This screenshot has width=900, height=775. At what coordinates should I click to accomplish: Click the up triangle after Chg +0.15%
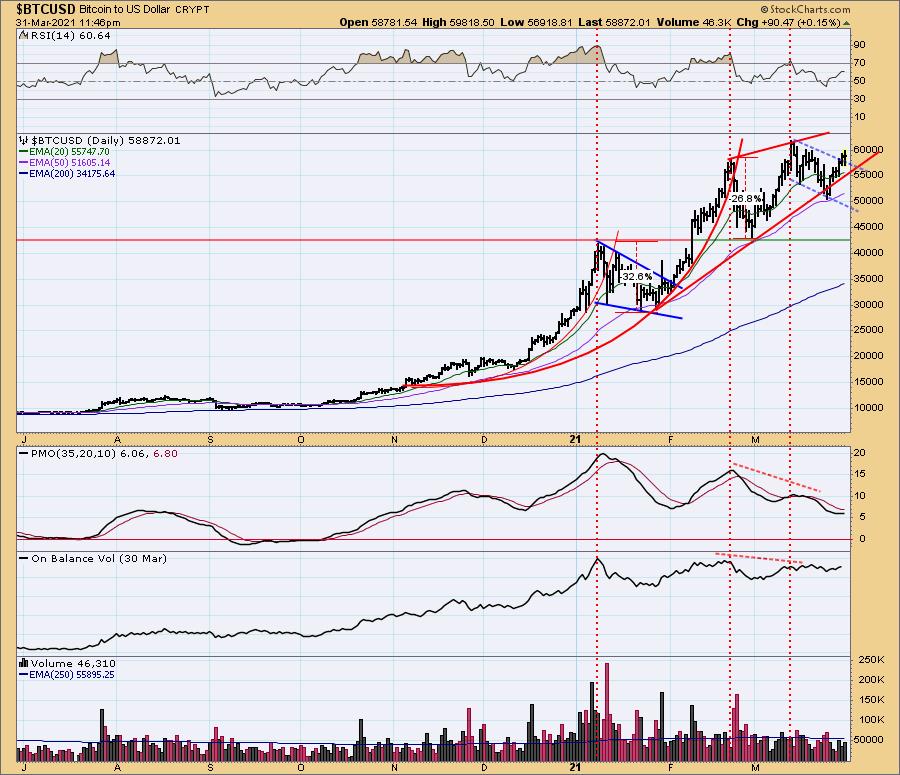tap(847, 23)
